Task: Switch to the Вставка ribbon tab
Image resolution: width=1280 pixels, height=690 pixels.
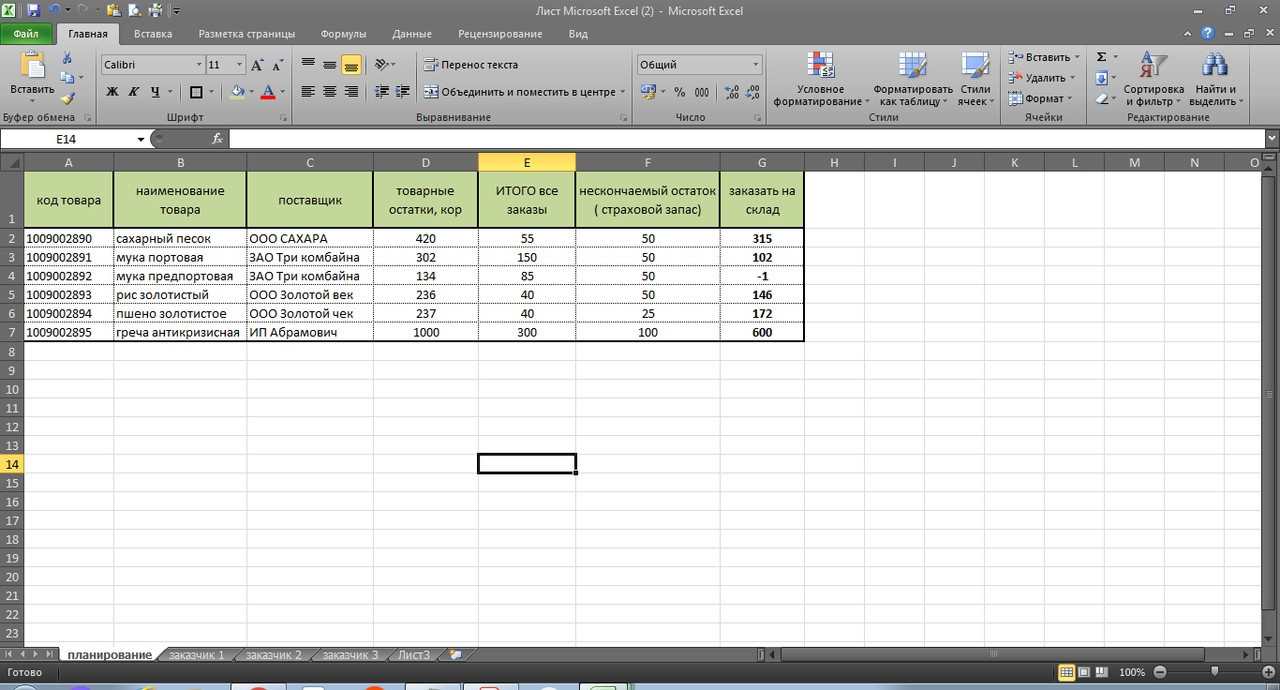Action: pos(152,33)
